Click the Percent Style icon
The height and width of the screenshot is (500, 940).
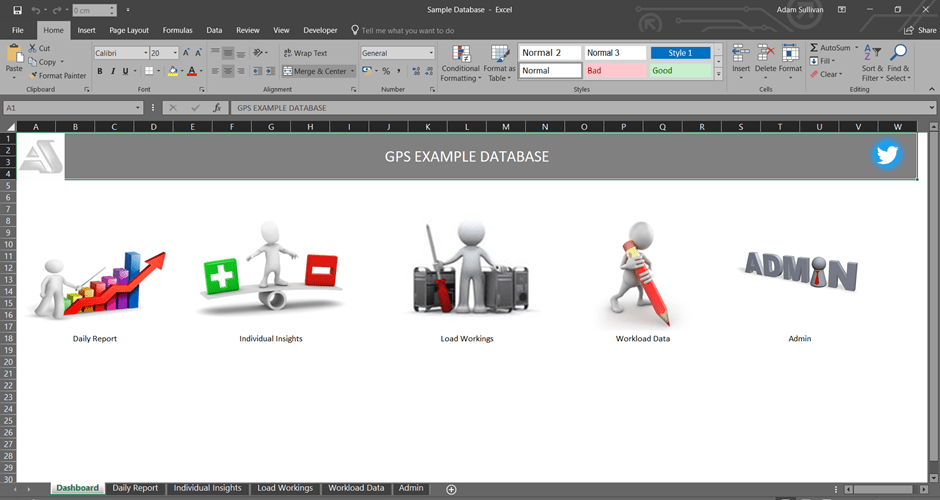click(386, 71)
